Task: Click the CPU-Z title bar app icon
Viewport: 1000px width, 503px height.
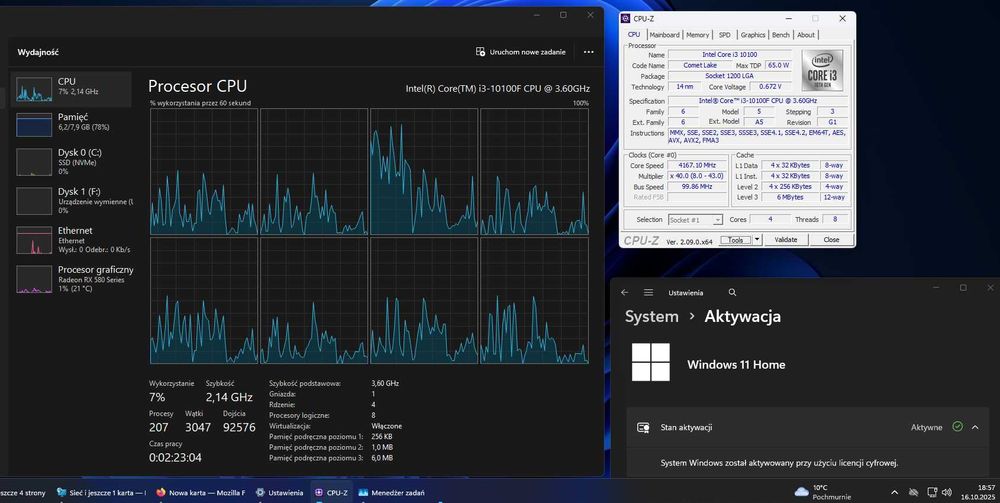Action: 626,18
